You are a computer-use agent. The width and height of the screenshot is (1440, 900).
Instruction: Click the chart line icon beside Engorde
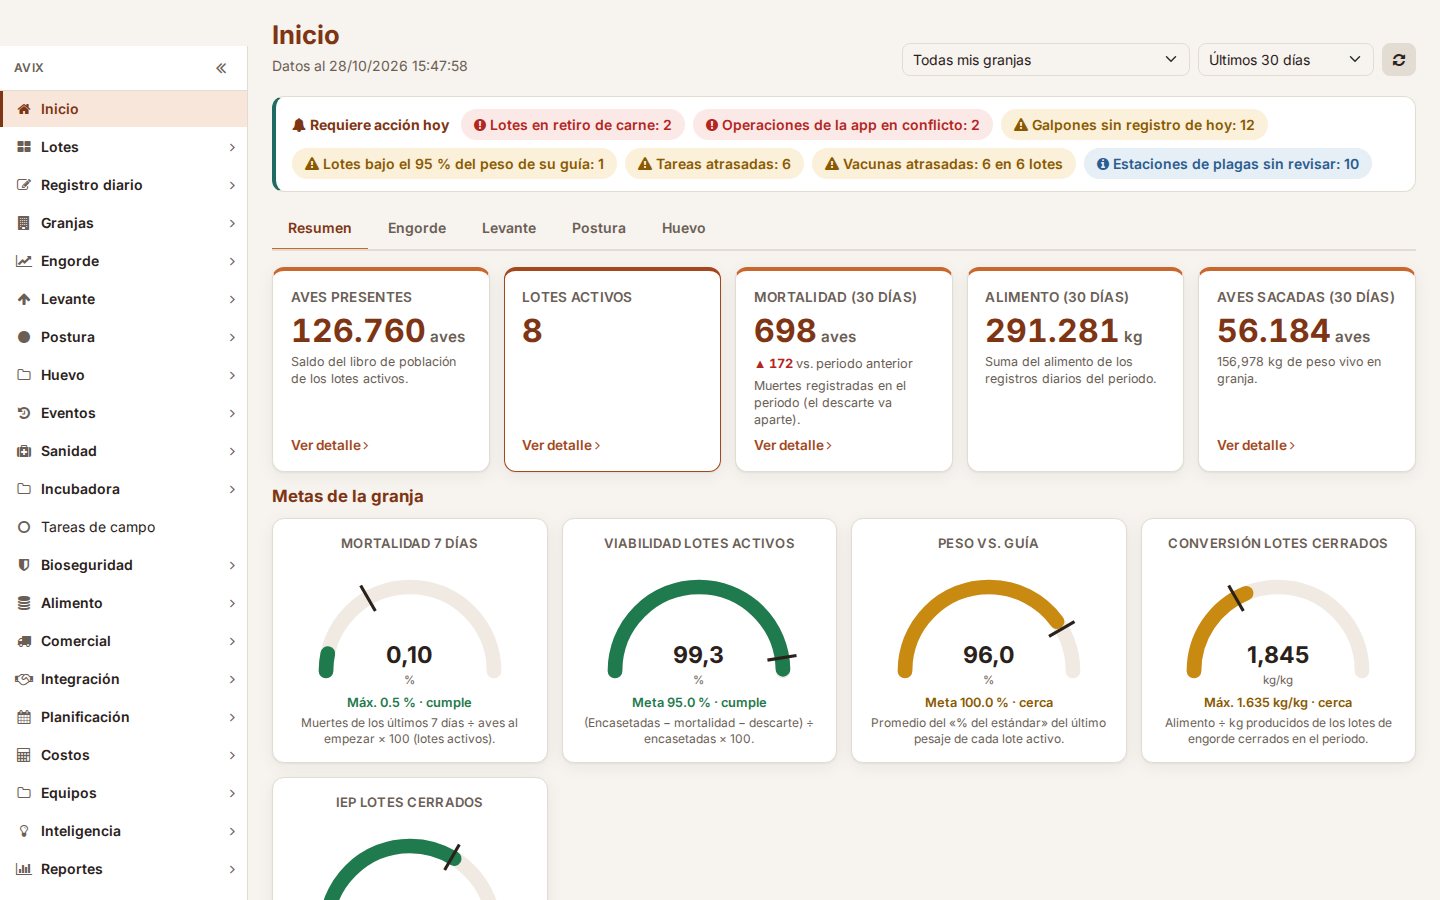[x=24, y=261]
